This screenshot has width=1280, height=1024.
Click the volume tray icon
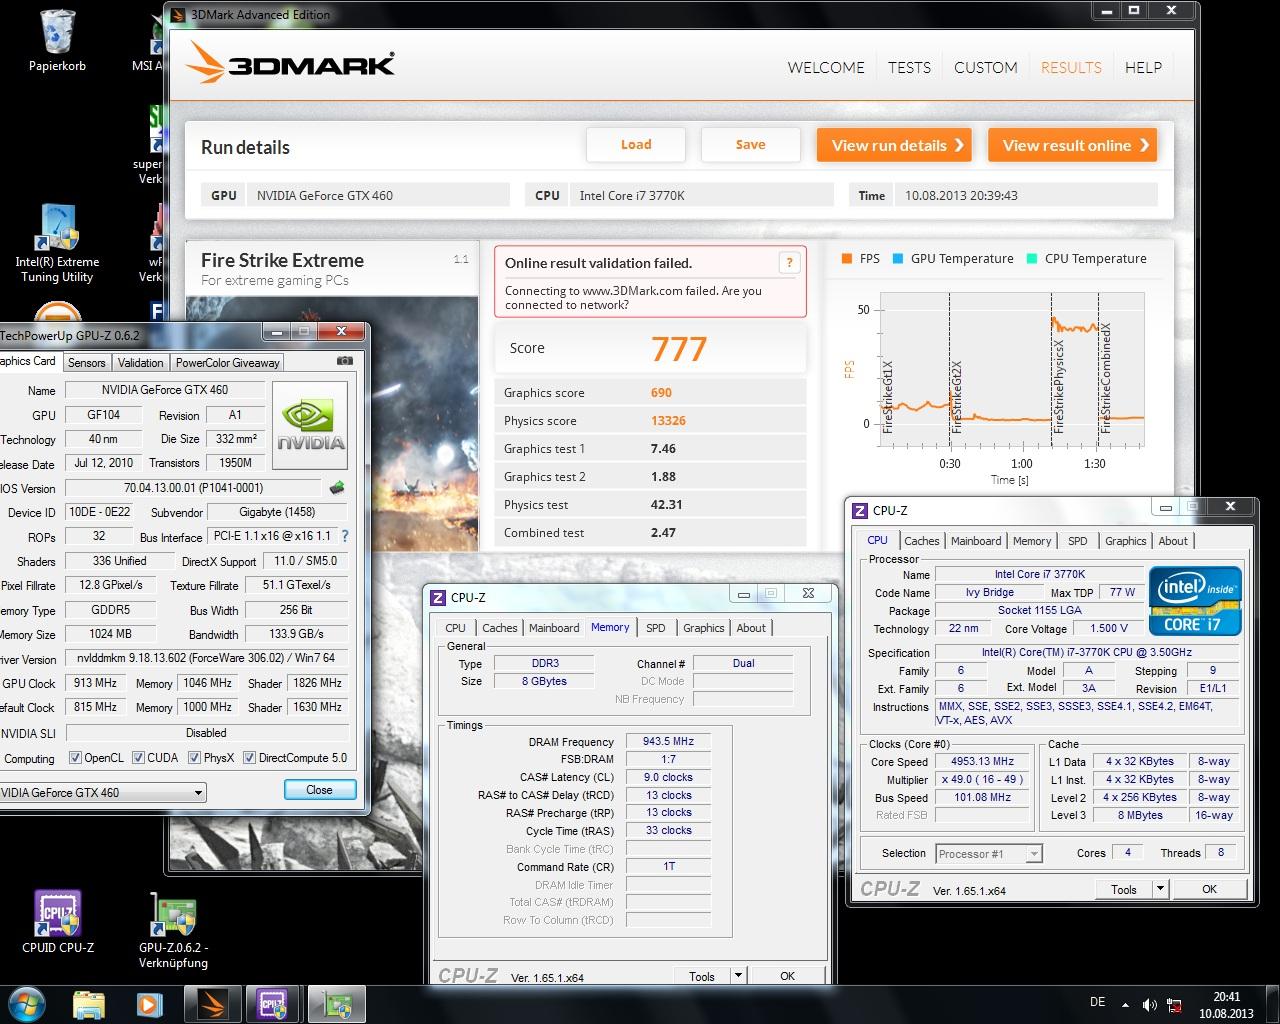(x=1150, y=1004)
